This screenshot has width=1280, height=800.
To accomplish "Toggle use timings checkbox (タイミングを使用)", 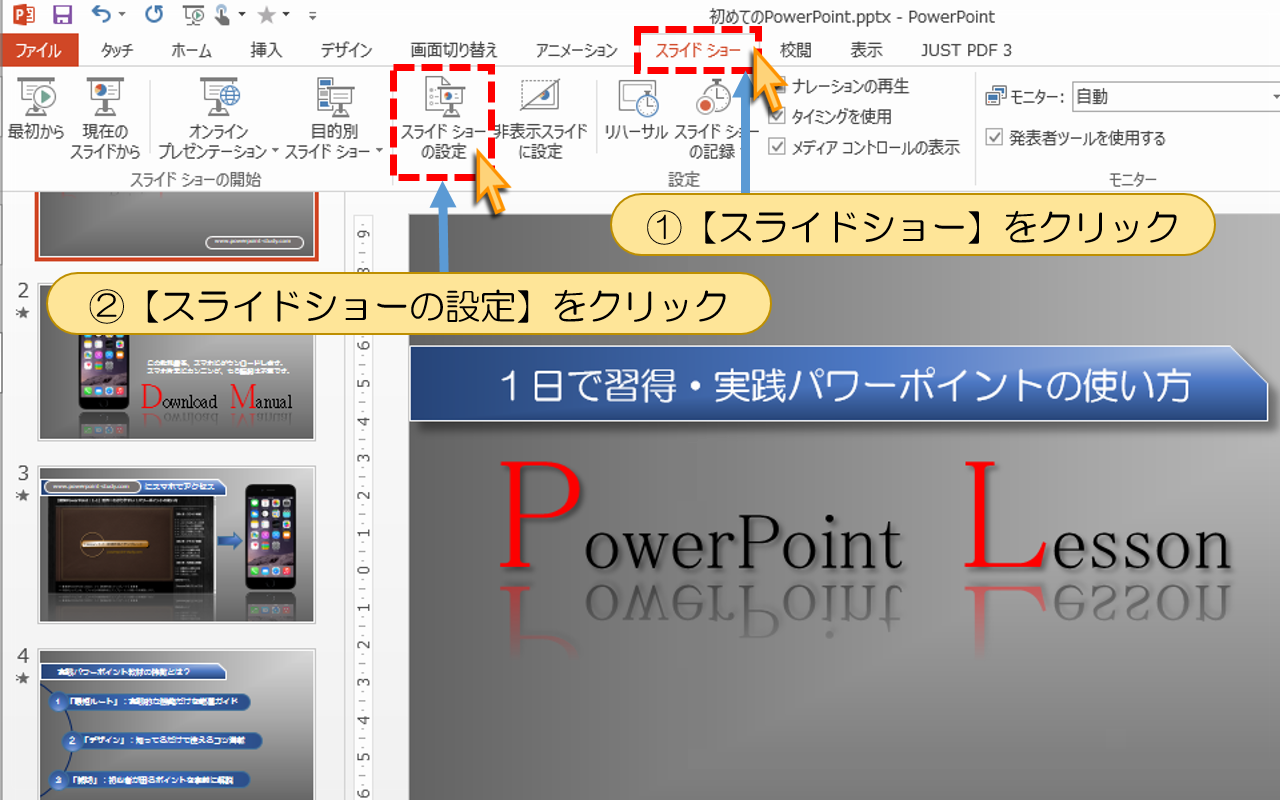I will (x=777, y=117).
